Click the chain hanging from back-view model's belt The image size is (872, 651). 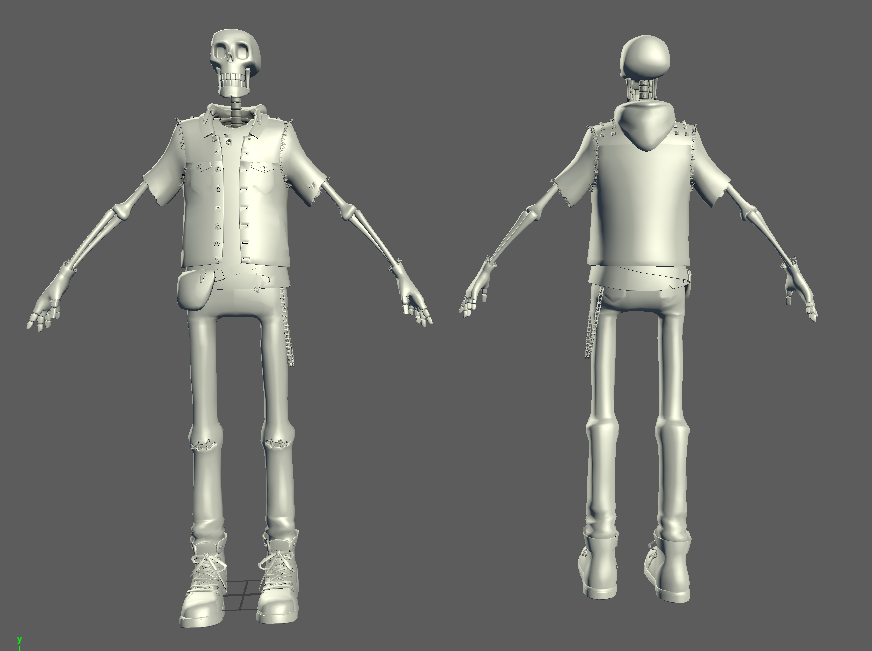click(x=592, y=321)
